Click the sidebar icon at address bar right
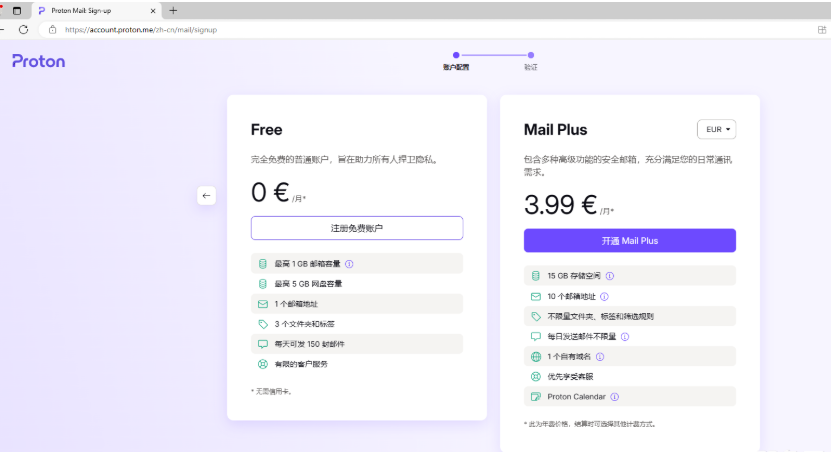This screenshot has height=452, width=831. tap(821, 30)
